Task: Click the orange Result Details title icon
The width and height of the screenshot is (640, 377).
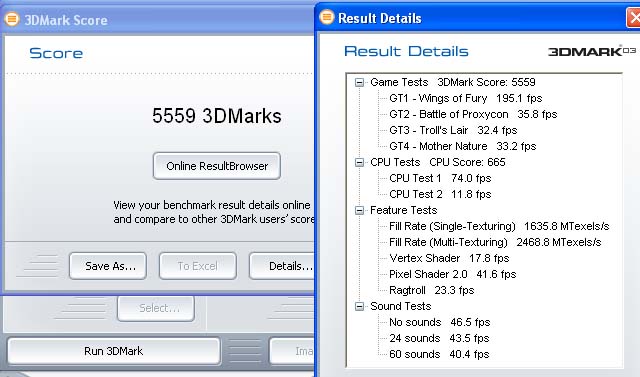Action: (x=327, y=18)
